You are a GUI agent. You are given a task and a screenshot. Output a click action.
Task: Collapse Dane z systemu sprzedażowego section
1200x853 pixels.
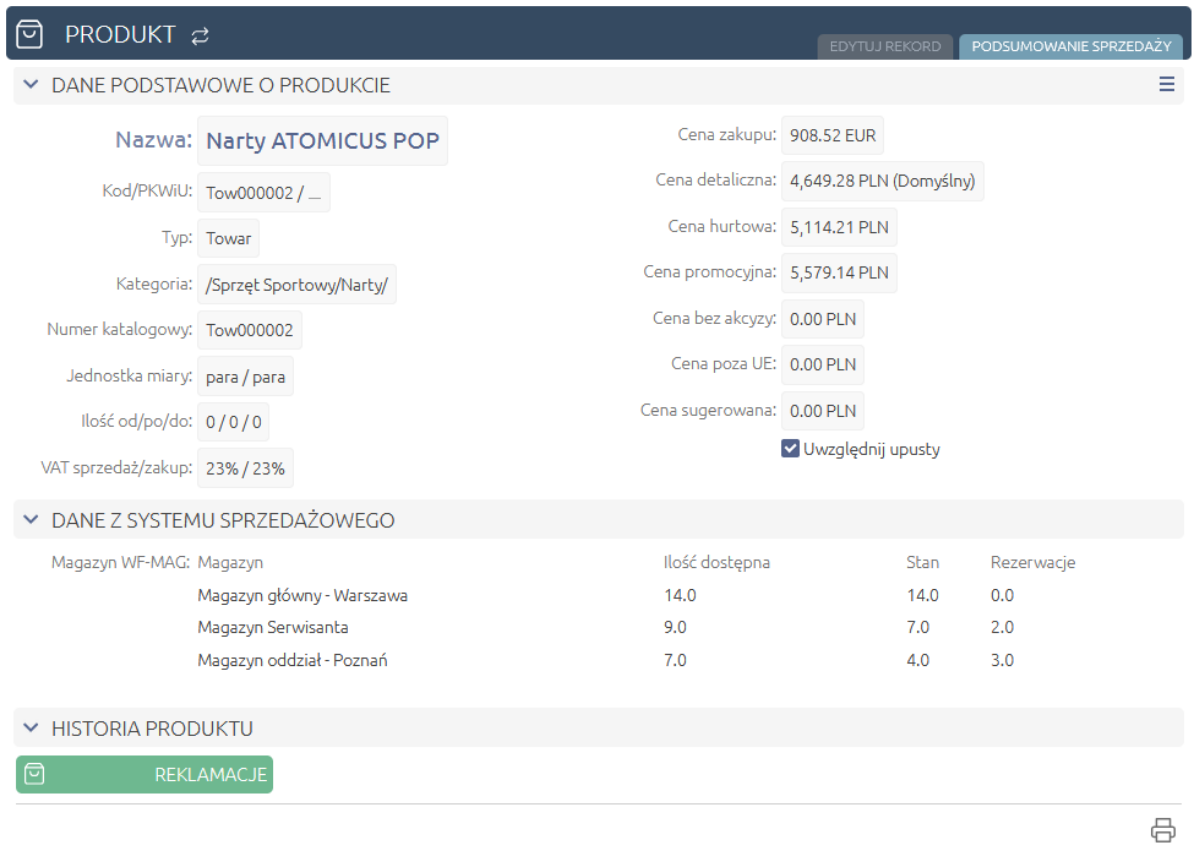tap(31, 521)
